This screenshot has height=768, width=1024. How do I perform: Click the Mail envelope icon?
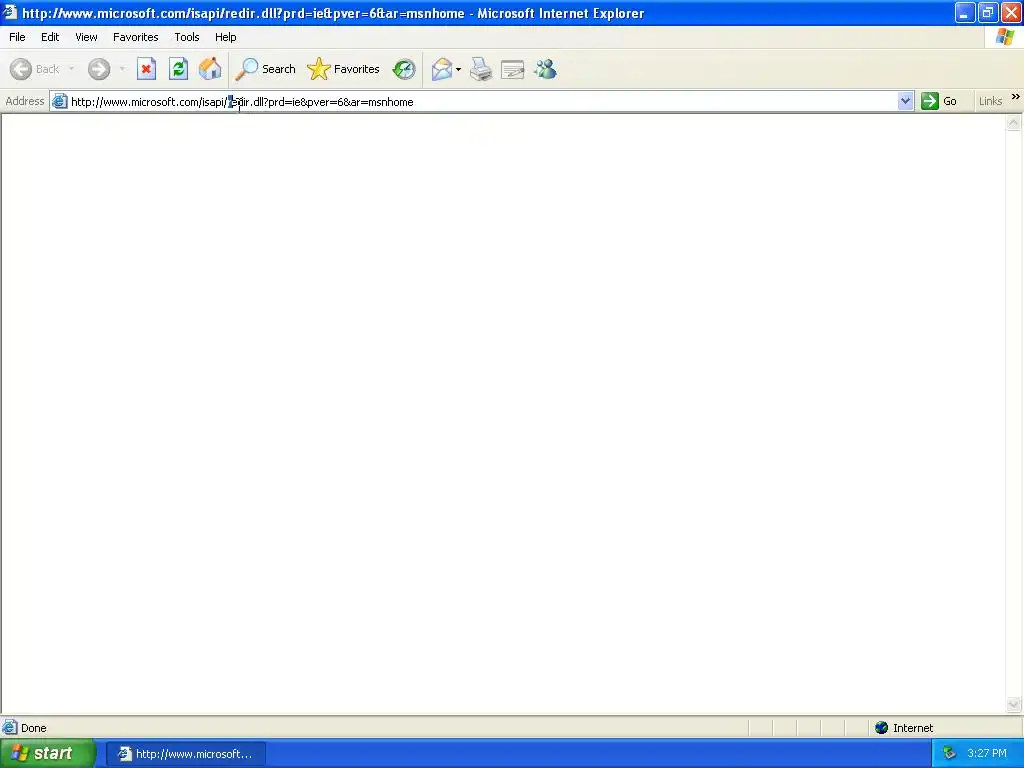tap(441, 69)
